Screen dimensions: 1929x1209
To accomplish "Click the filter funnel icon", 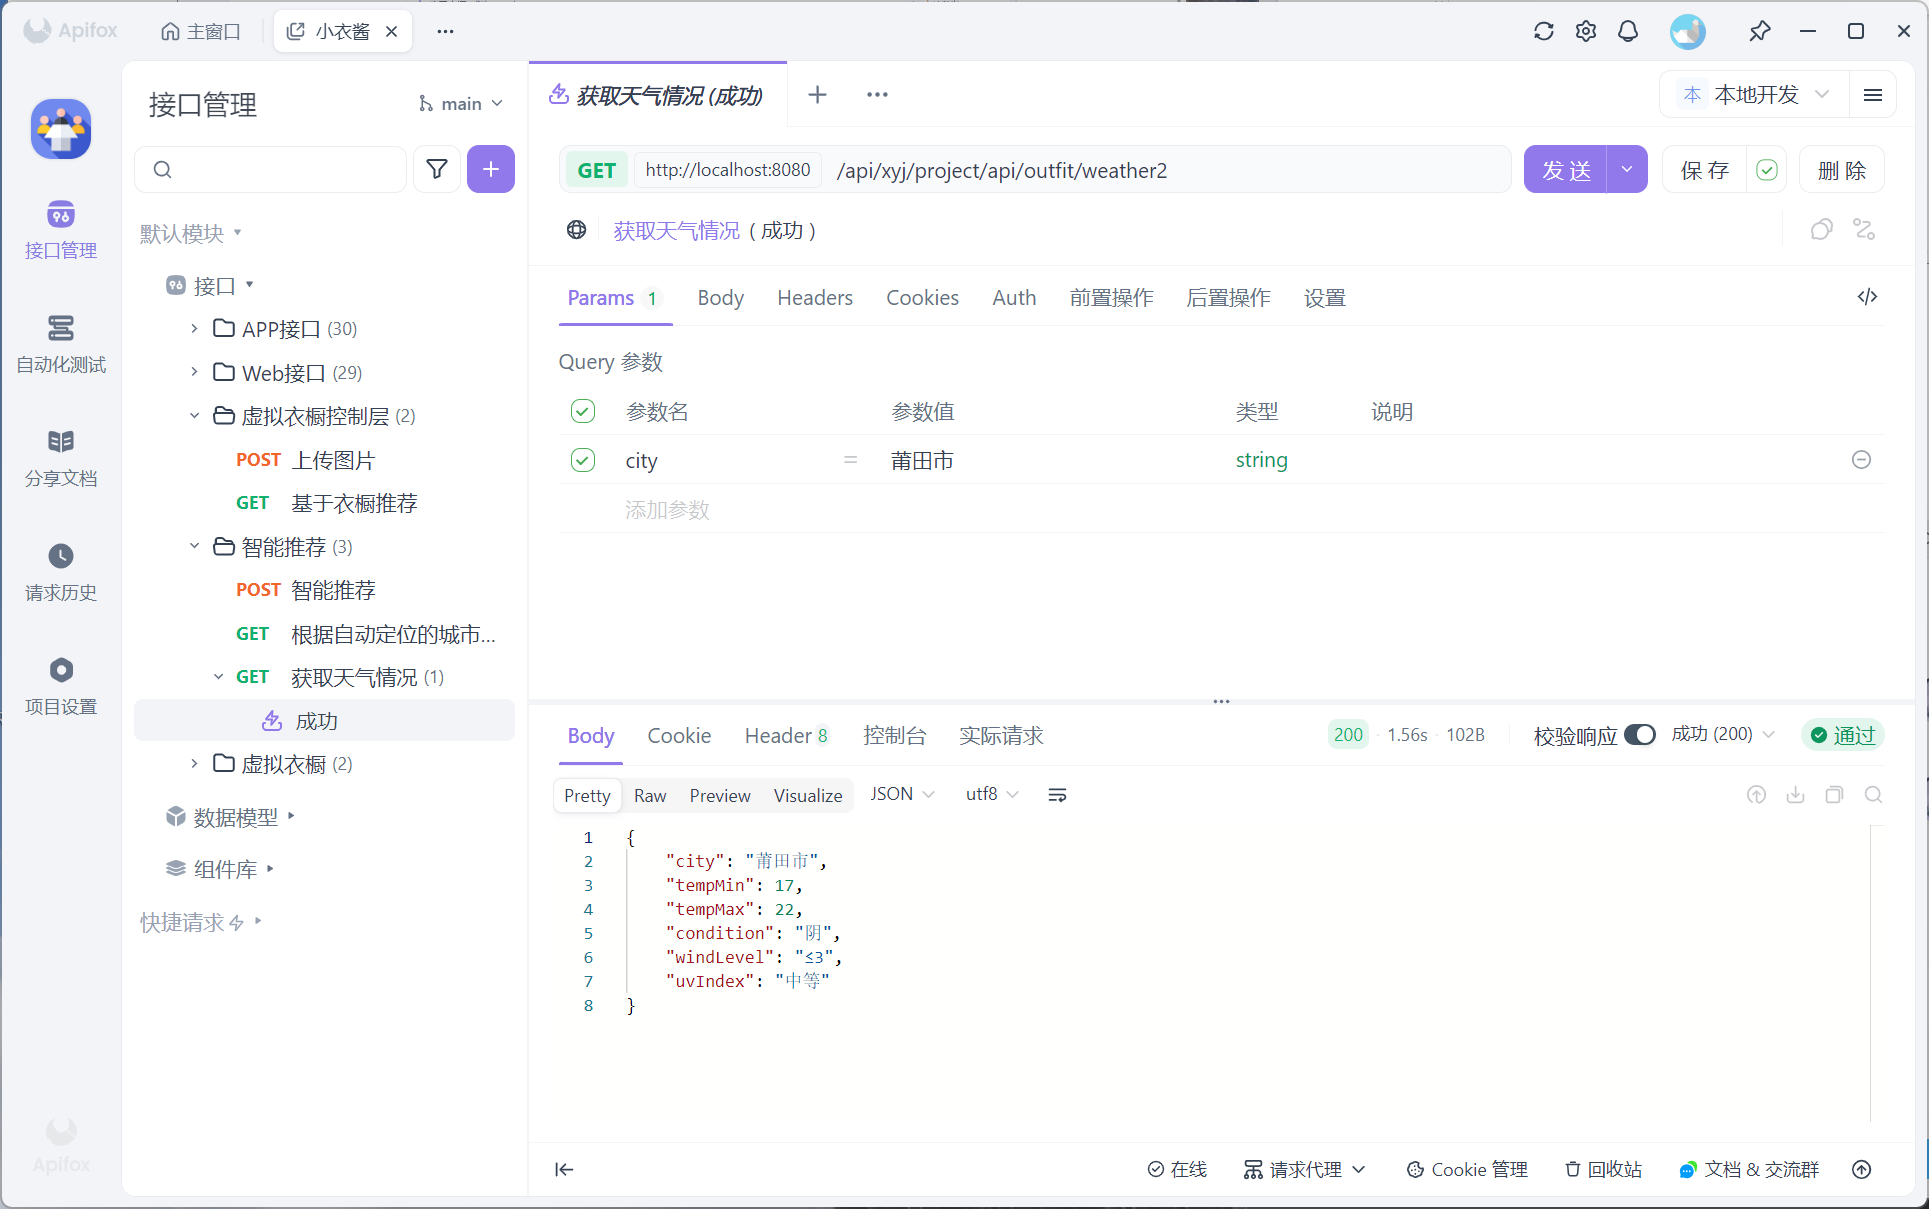I will click(x=437, y=169).
